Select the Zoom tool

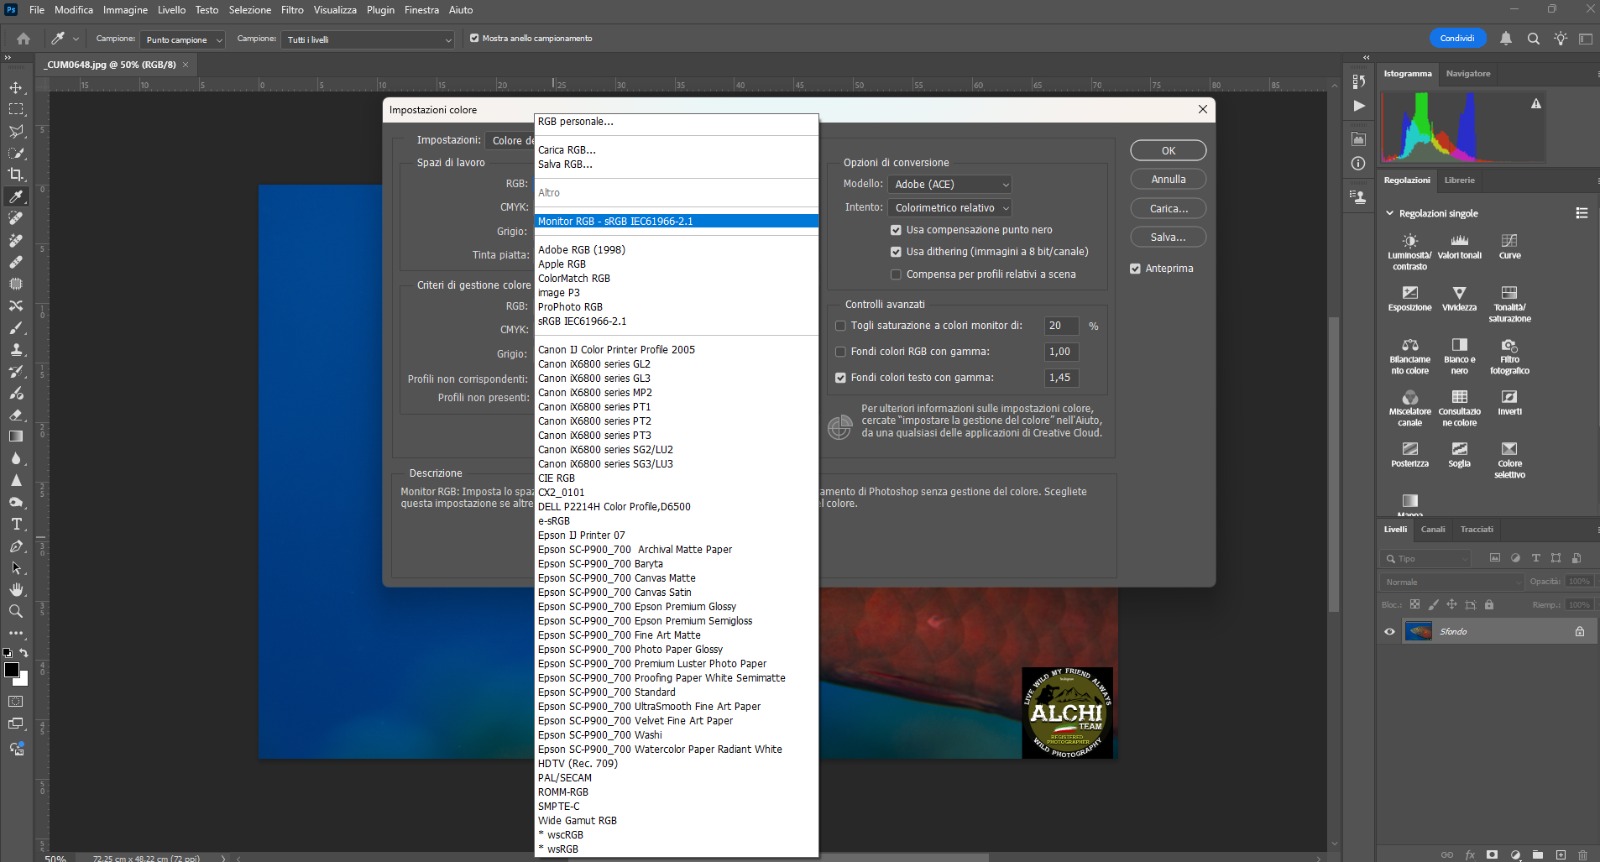pos(16,611)
